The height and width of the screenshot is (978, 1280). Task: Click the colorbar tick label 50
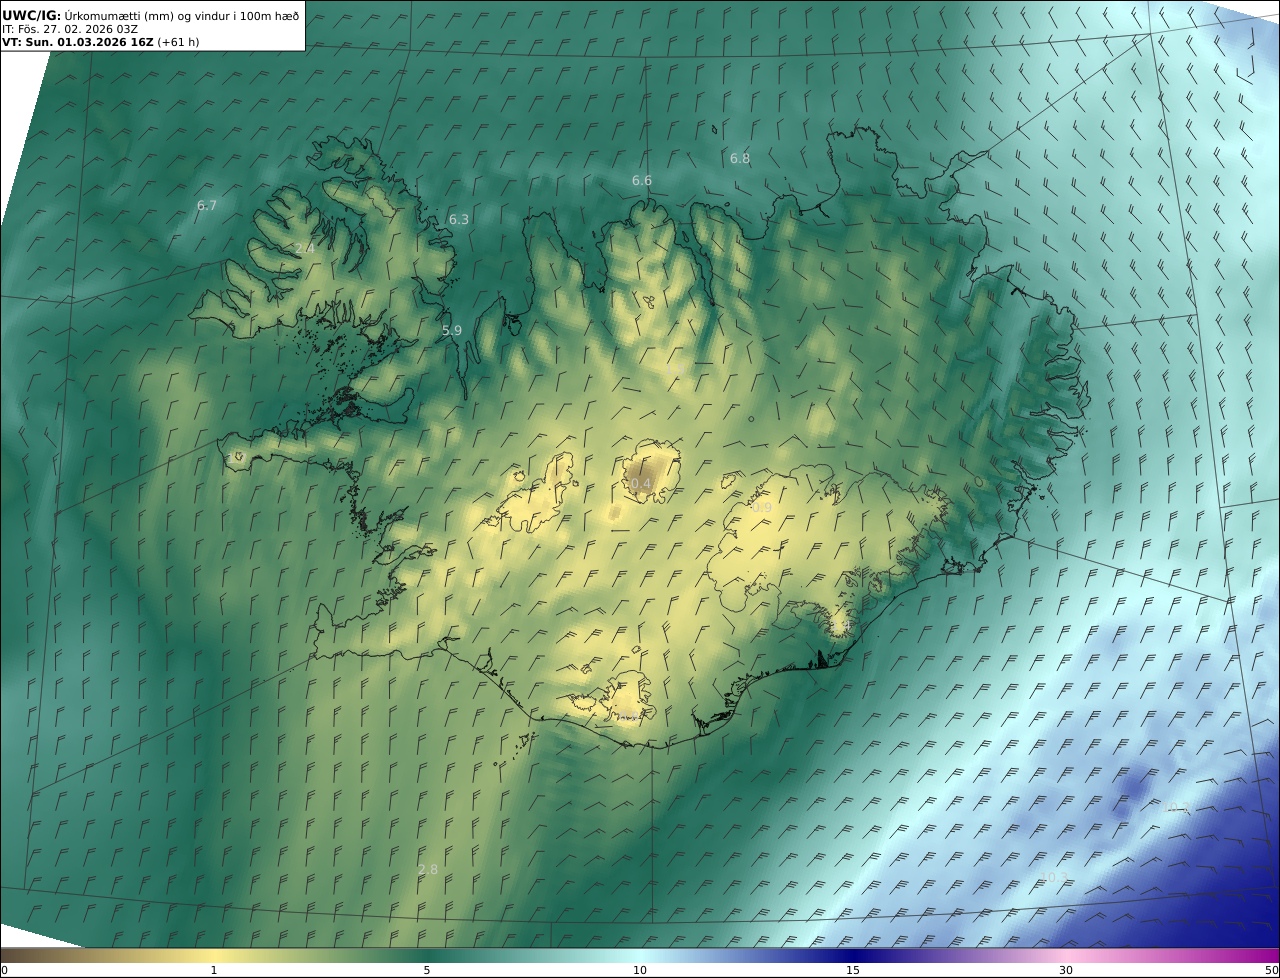1272,970
